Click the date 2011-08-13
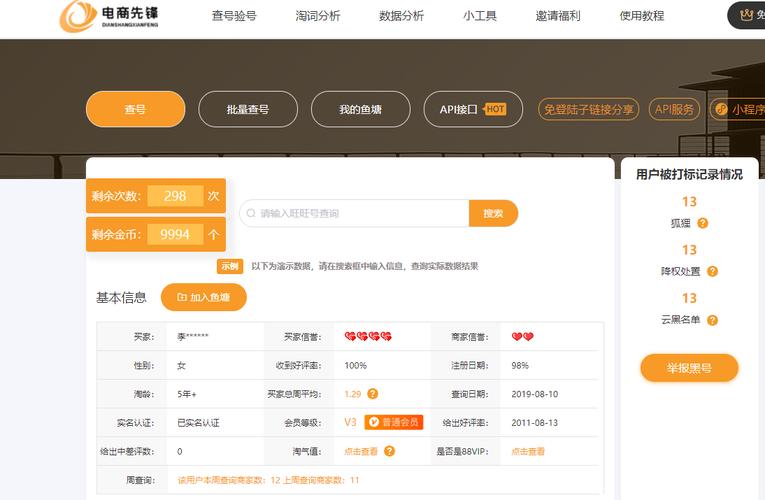The width and height of the screenshot is (765, 500). coord(535,423)
